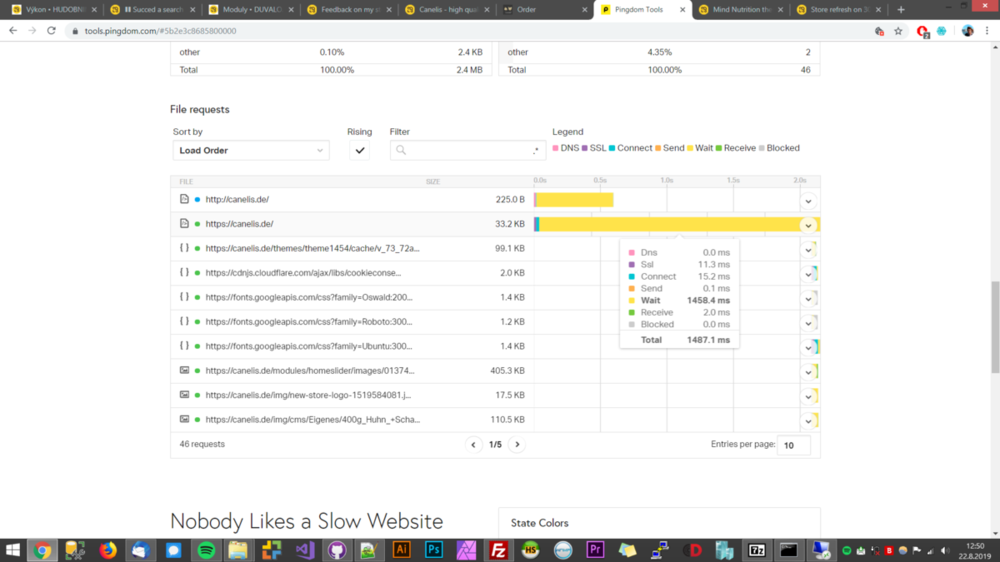The height and width of the screenshot is (562, 1000).
Task: Open Chrome's three-dot menu
Action: point(987,31)
